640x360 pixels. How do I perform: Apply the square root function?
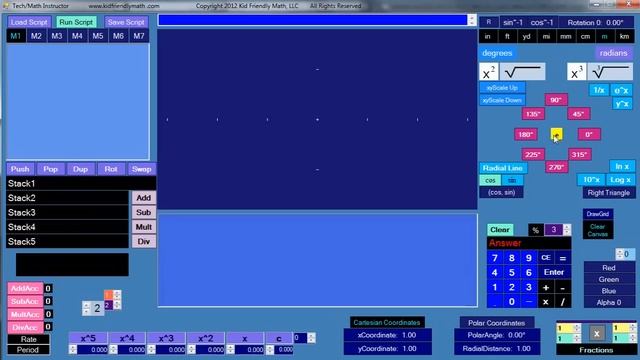point(522,72)
